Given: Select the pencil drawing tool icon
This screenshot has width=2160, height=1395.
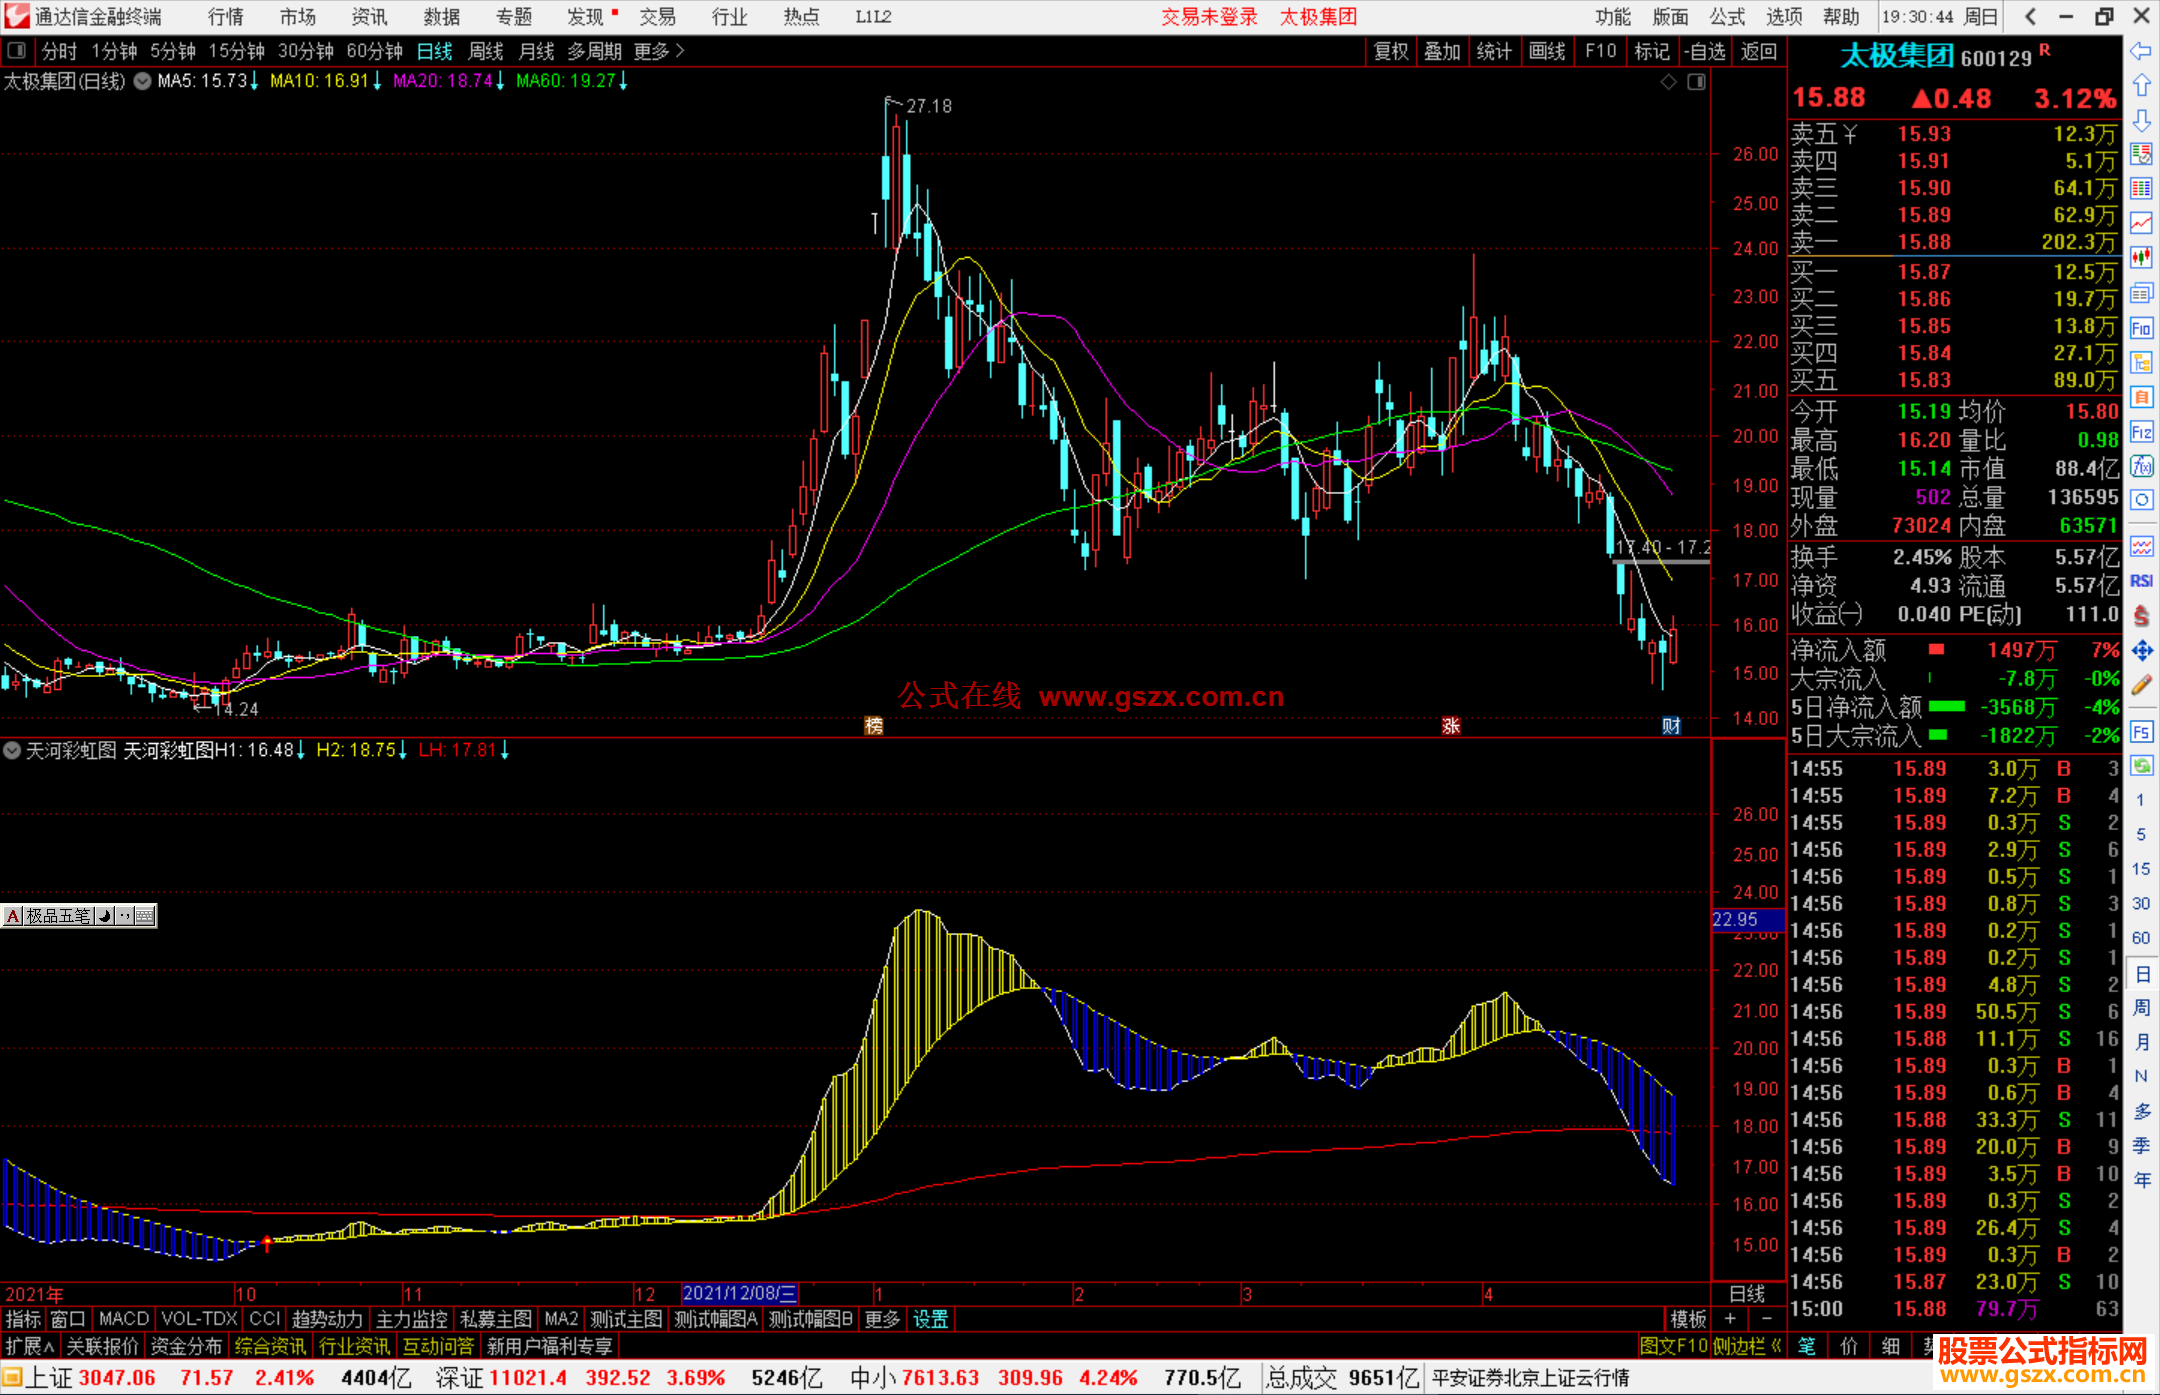Looking at the screenshot, I should 2141,686.
